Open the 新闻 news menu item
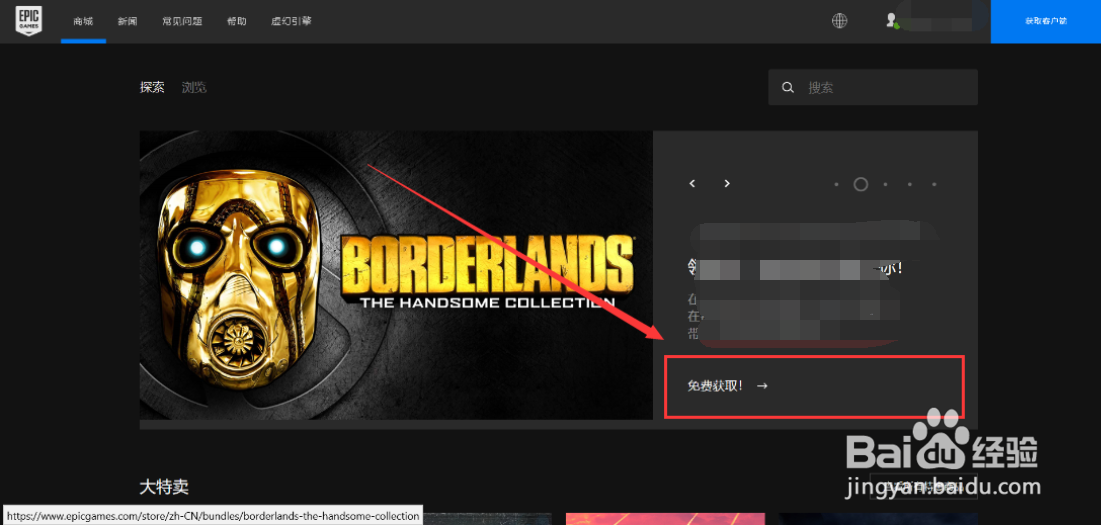The width and height of the screenshot is (1101, 525). (127, 21)
